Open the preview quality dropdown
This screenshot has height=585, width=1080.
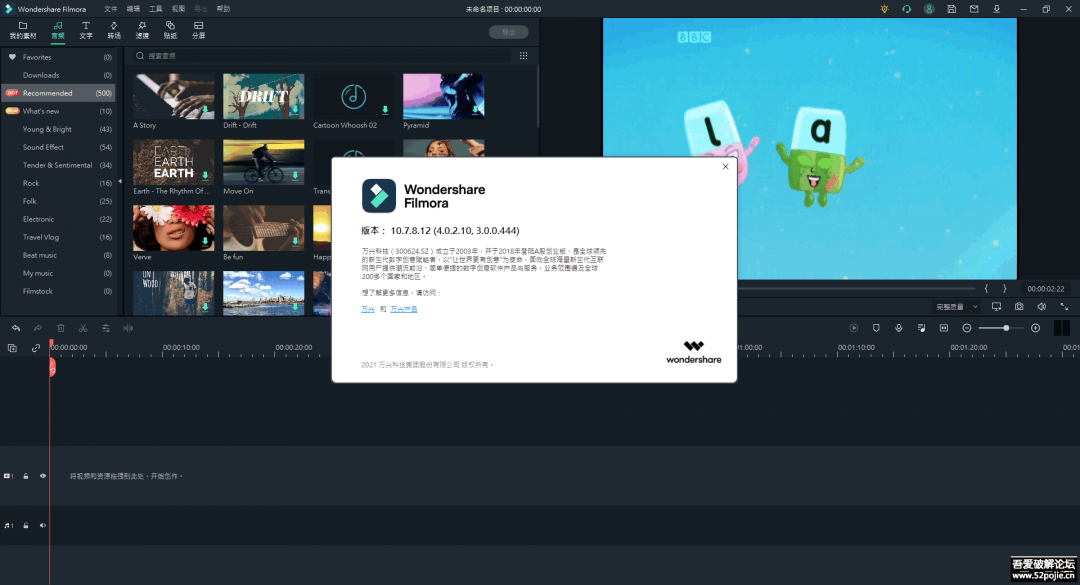[x=957, y=307]
